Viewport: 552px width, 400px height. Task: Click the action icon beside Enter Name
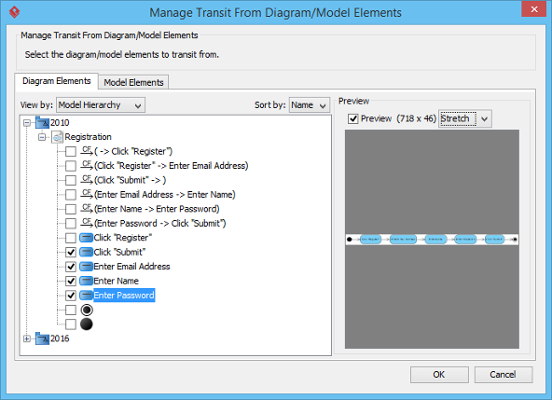click(x=86, y=281)
